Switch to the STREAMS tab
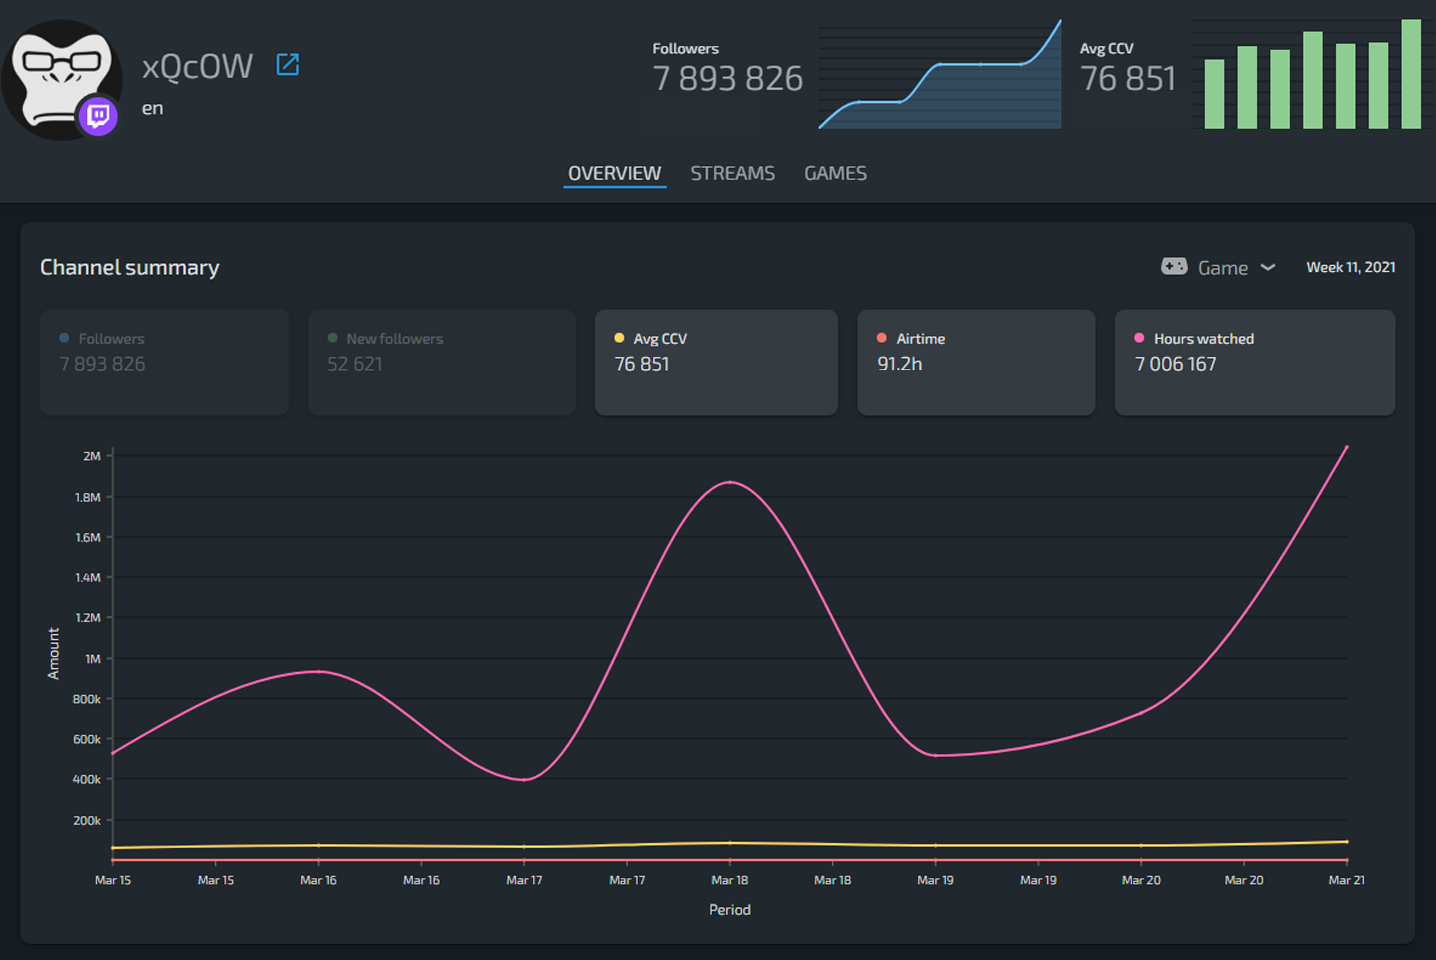The height and width of the screenshot is (960, 1436). coord(732,173)
